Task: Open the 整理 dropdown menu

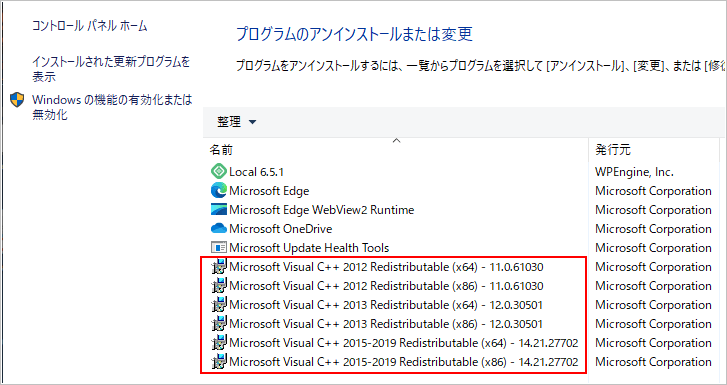Action: click(x=236, y=122)
